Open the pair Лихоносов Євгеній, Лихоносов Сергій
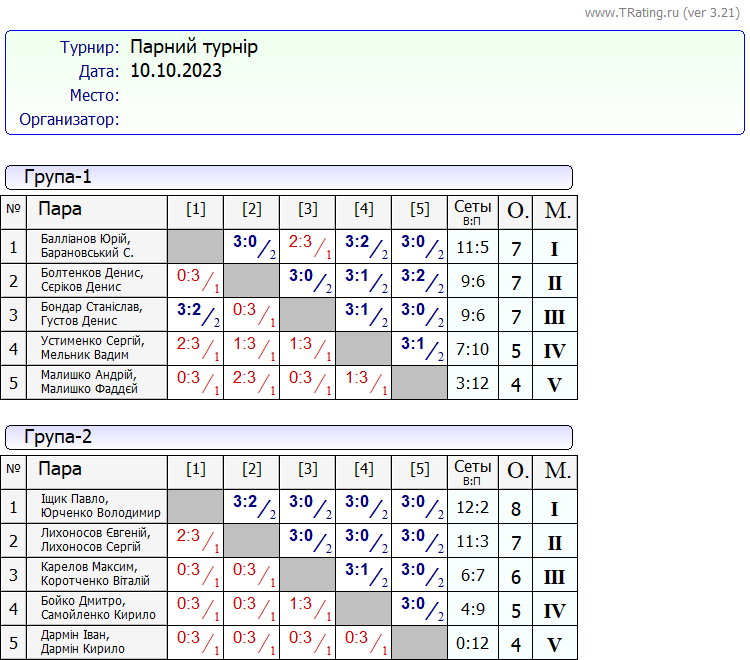This screenshot has width=750, height=660. pyautogui.click(x=96, y=540)
